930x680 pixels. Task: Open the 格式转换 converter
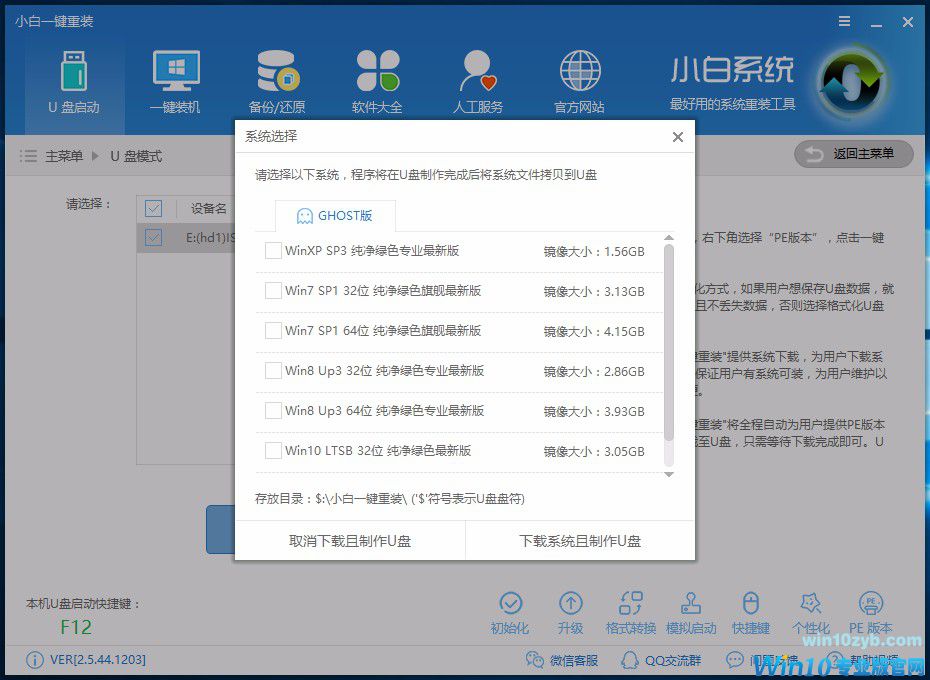click(631, 612)
